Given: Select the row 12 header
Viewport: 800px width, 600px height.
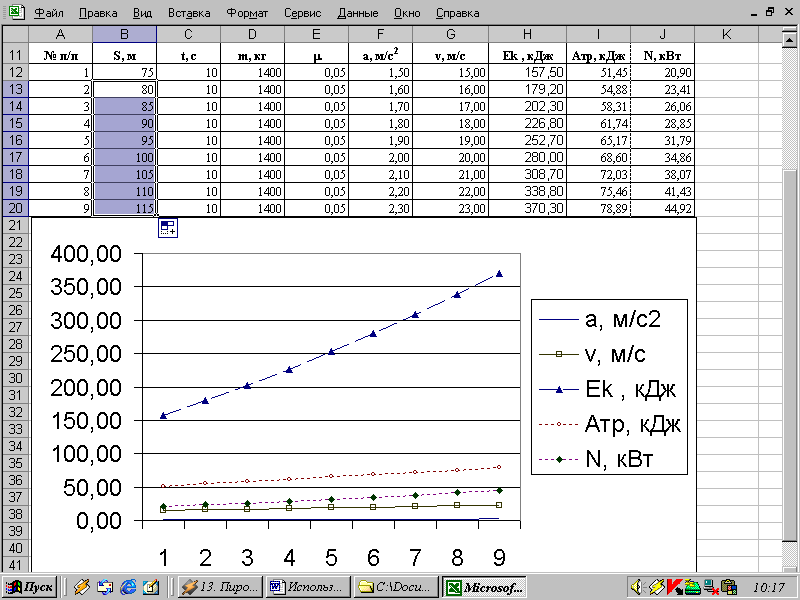Looking at the screenshot, I should coord(15,72).
